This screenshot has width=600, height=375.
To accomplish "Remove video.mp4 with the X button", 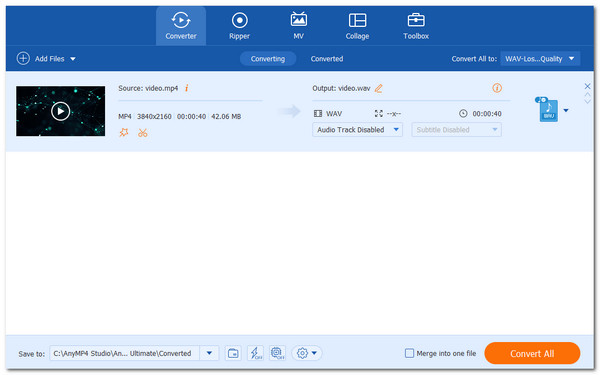I will [x=587, y=86].
